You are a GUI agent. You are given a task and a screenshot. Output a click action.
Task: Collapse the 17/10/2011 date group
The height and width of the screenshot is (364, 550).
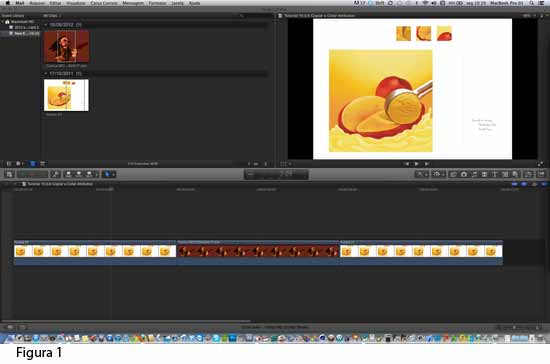(x=46, y=73)
